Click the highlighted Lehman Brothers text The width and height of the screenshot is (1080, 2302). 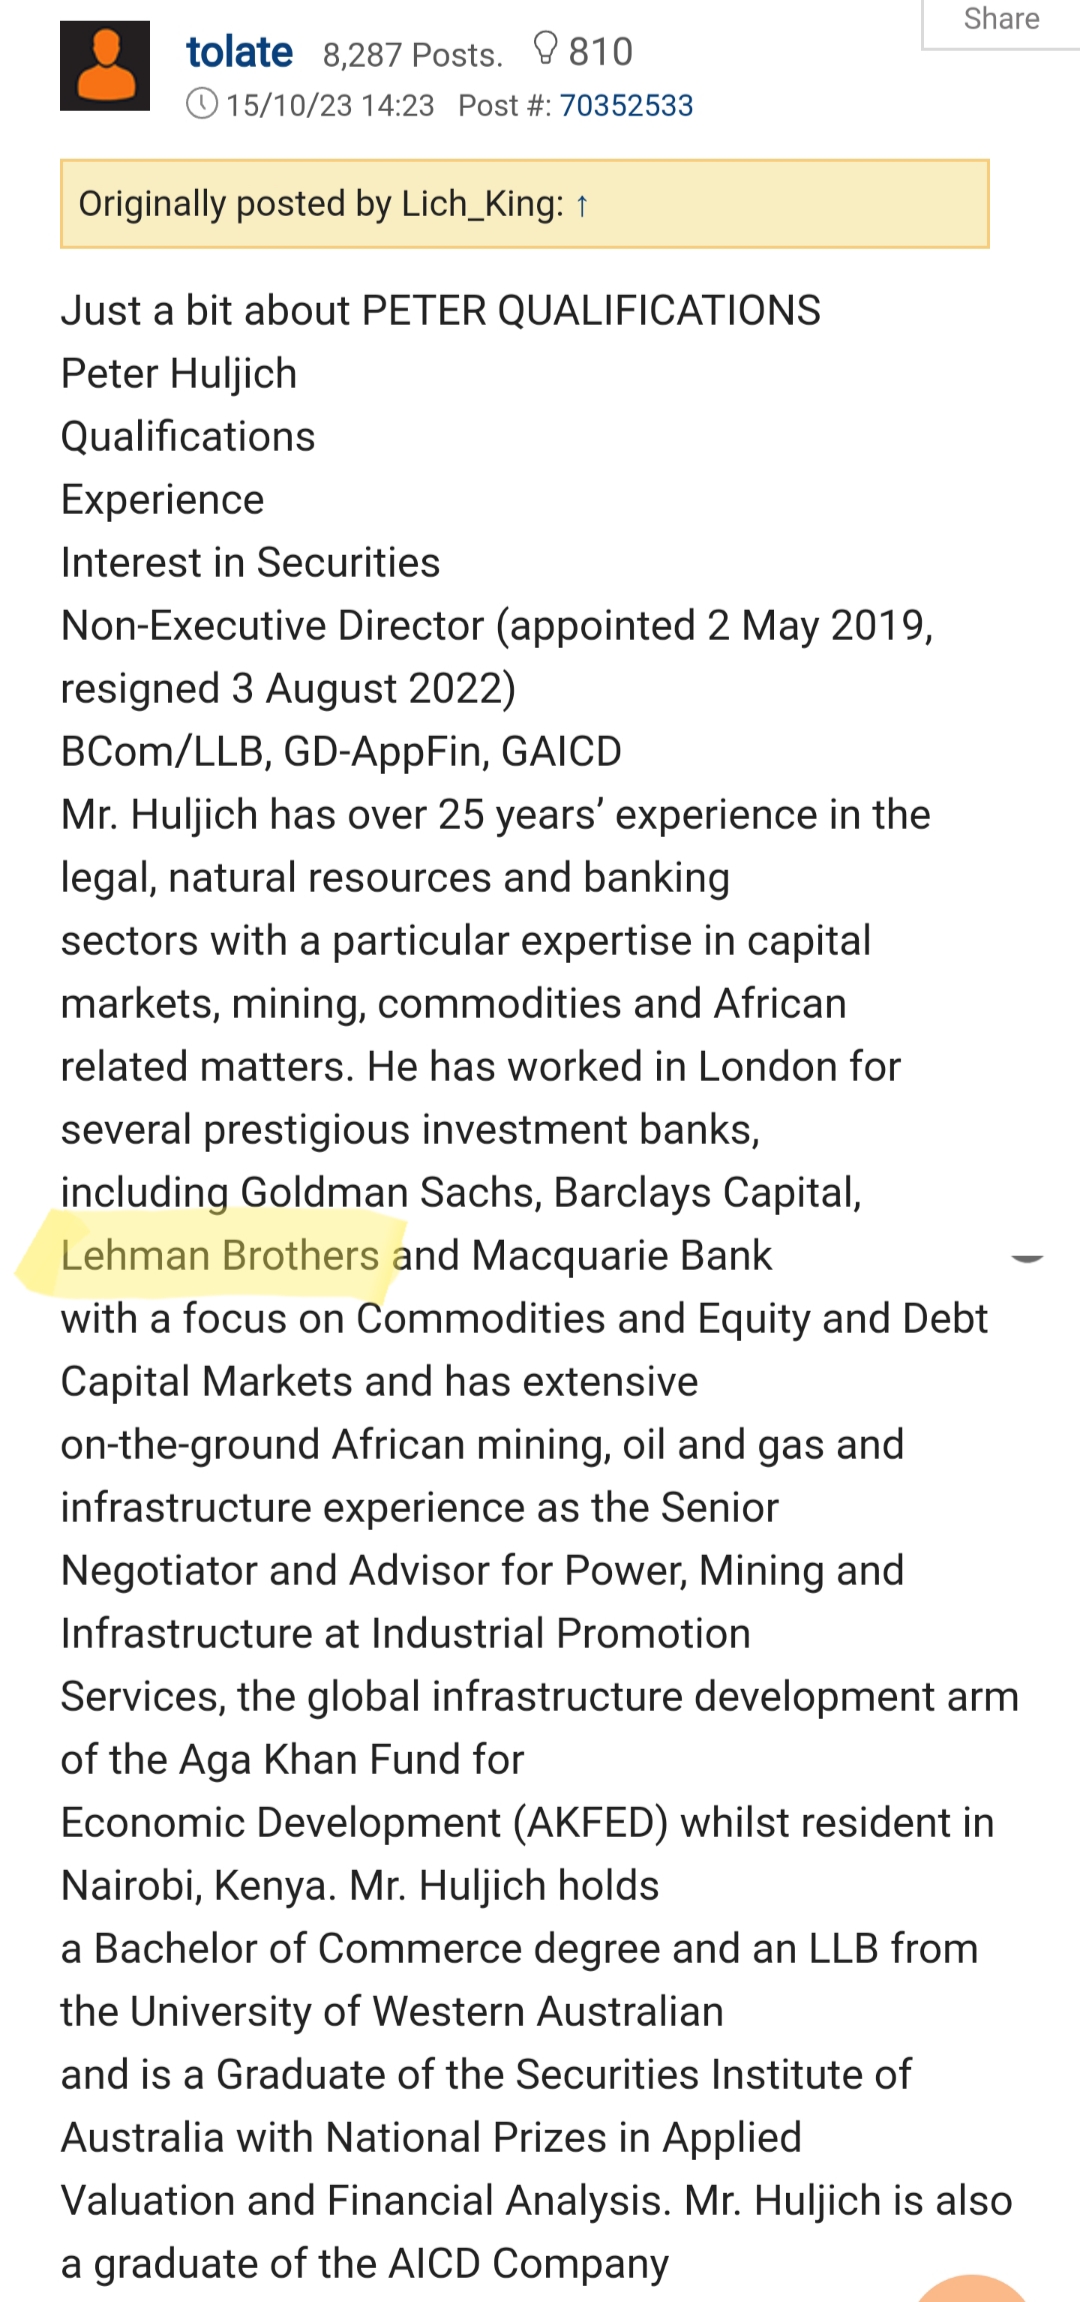click(220, 1256)
